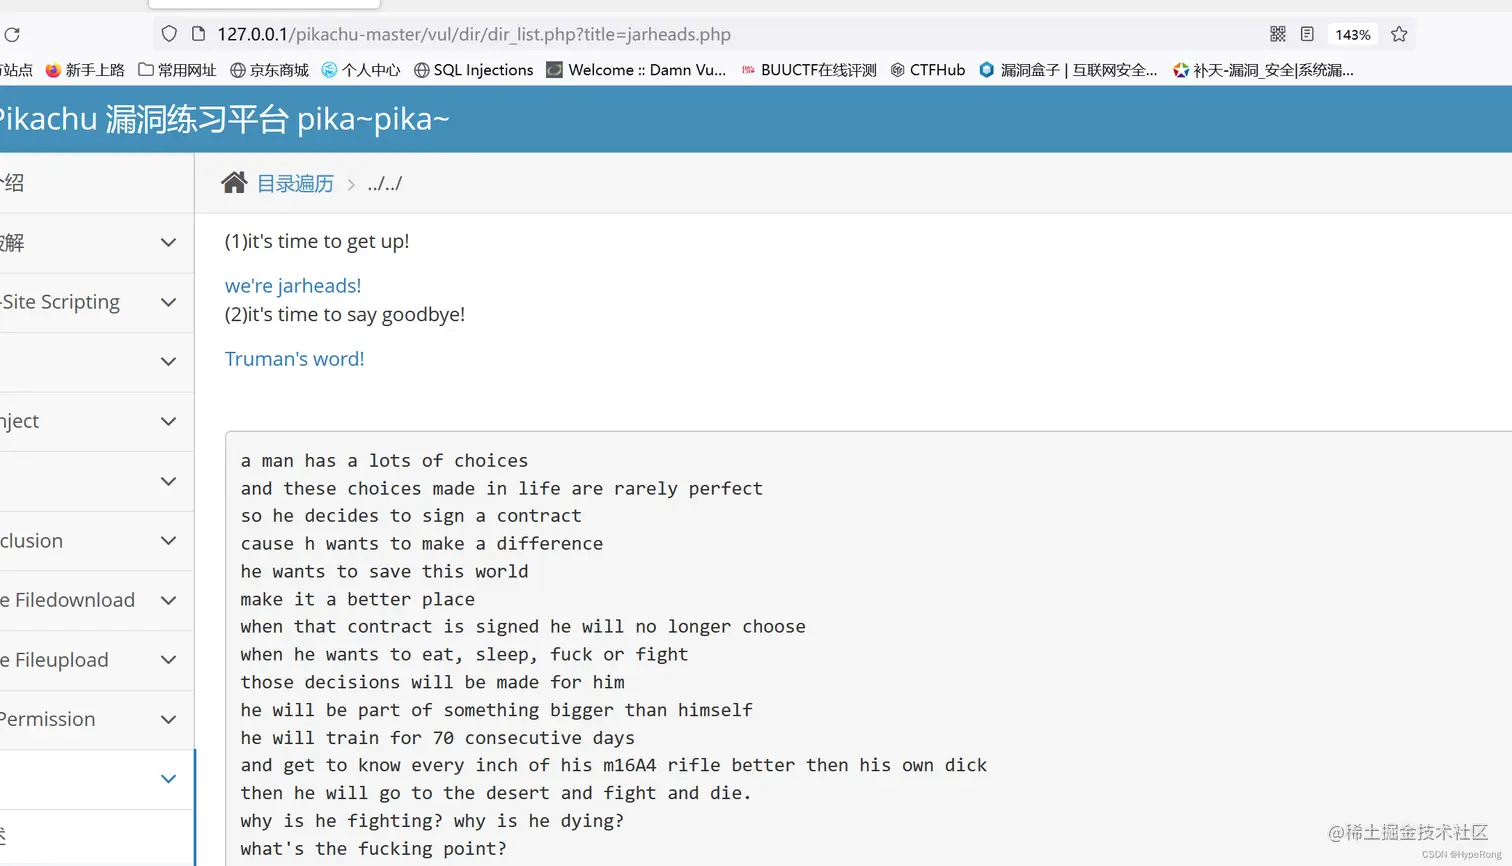
Task: Expand the sidebar menu ending in 'nject'
Action: click(168, 421)
